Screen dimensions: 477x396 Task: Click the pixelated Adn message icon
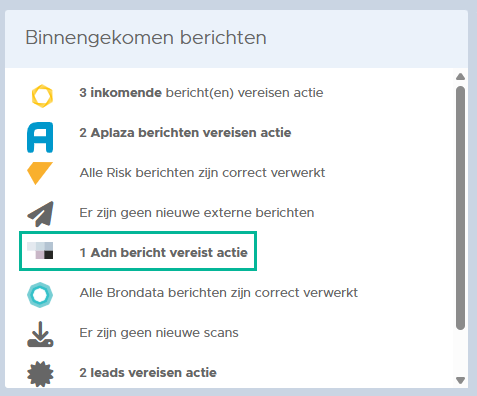[40, 251]
